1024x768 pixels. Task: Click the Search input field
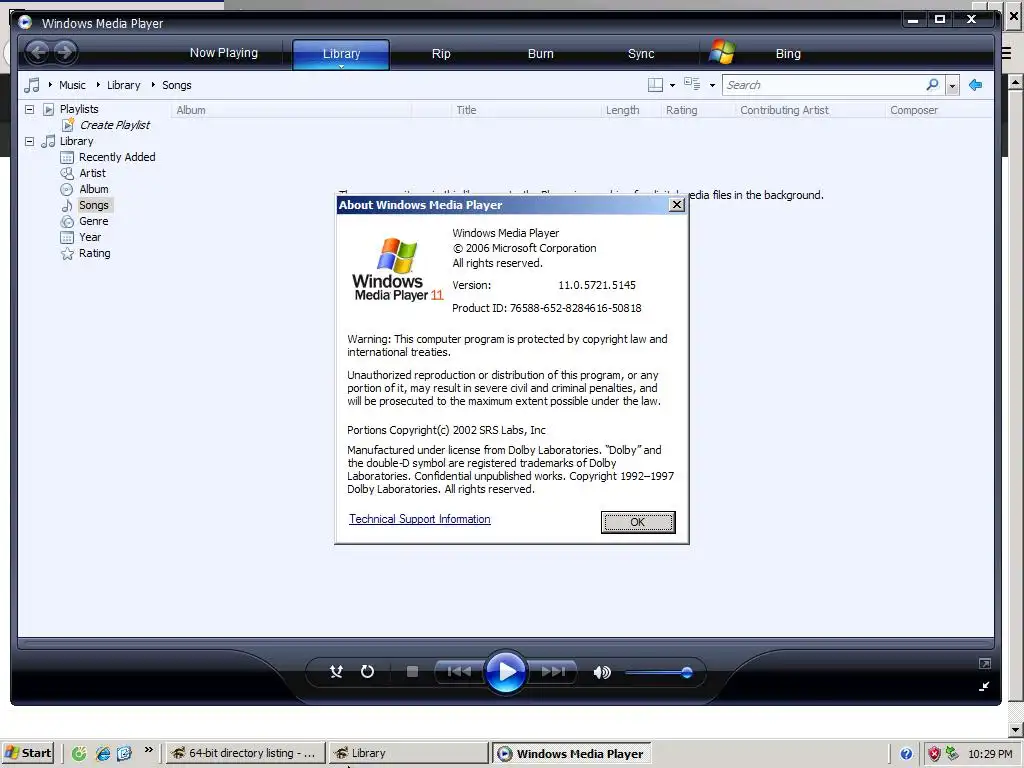point(824,85)
